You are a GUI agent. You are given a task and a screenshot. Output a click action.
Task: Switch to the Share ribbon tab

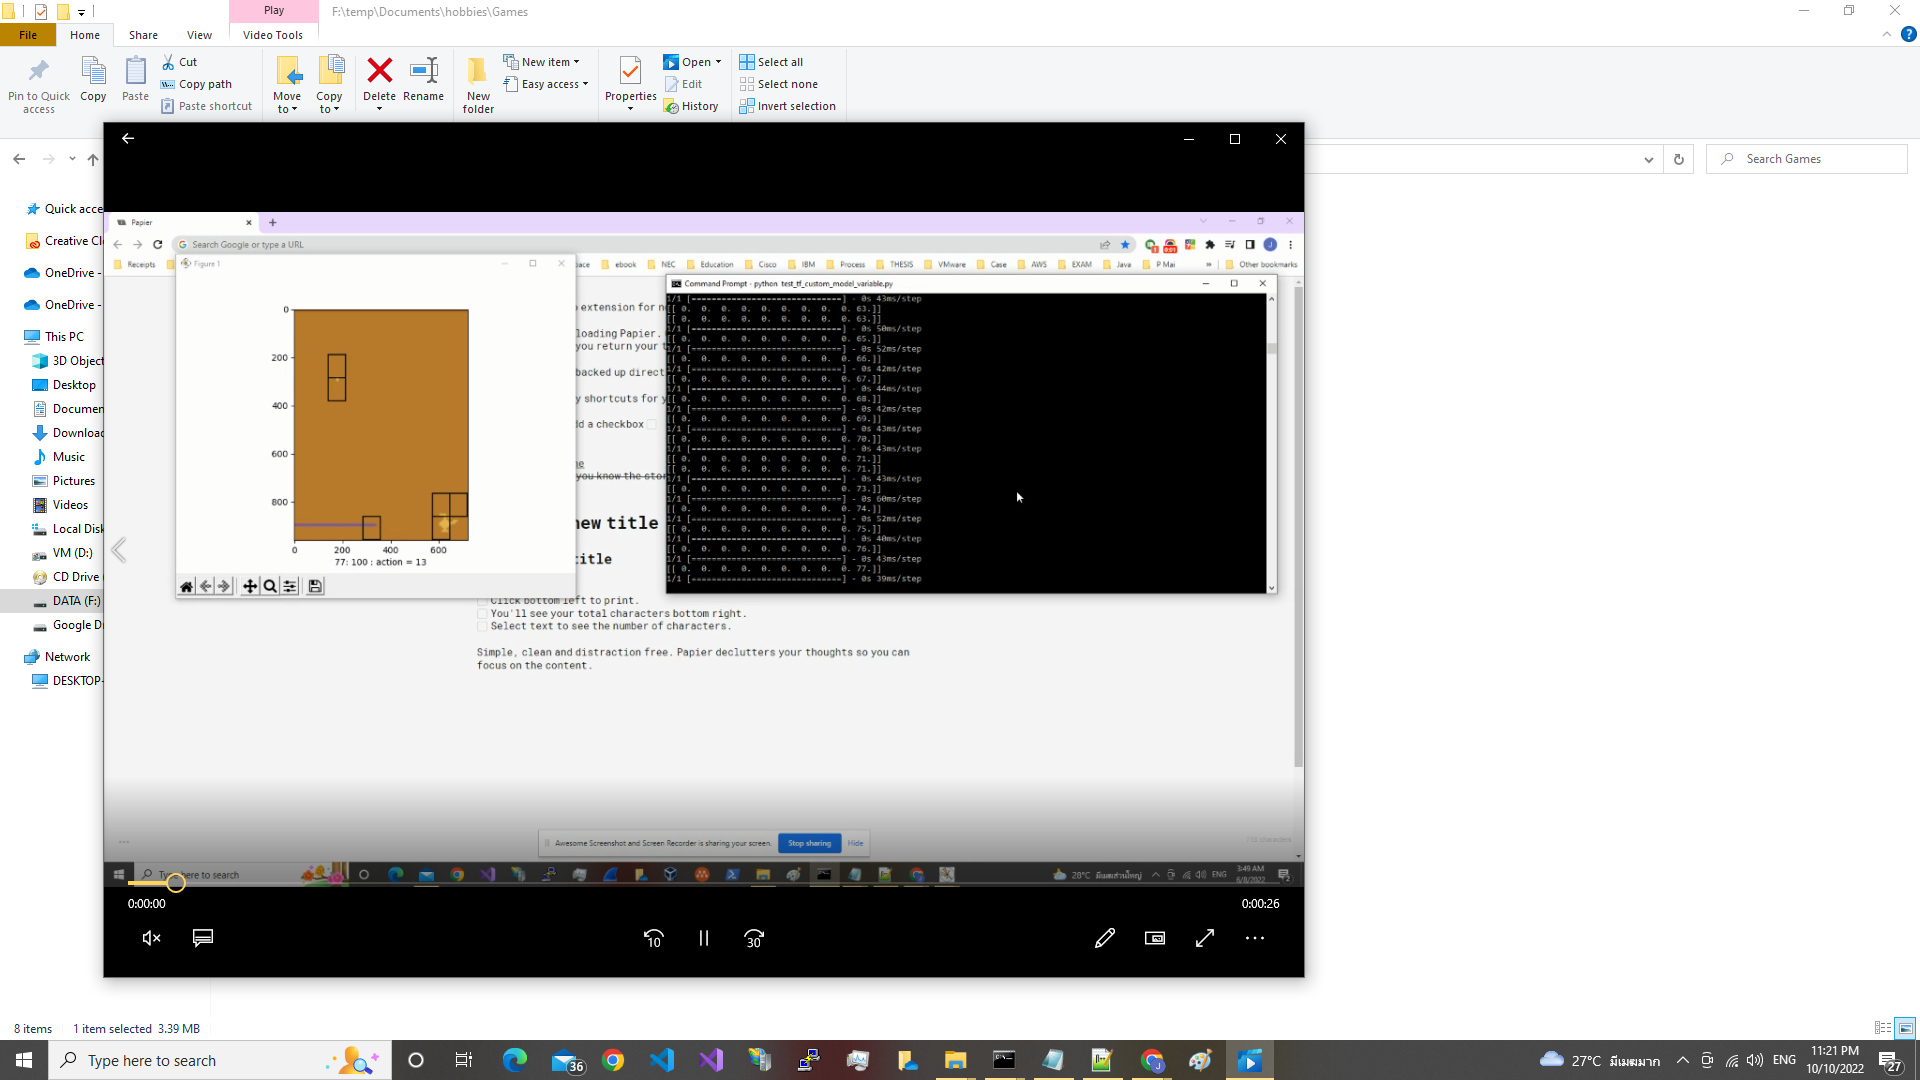point(143,35)
